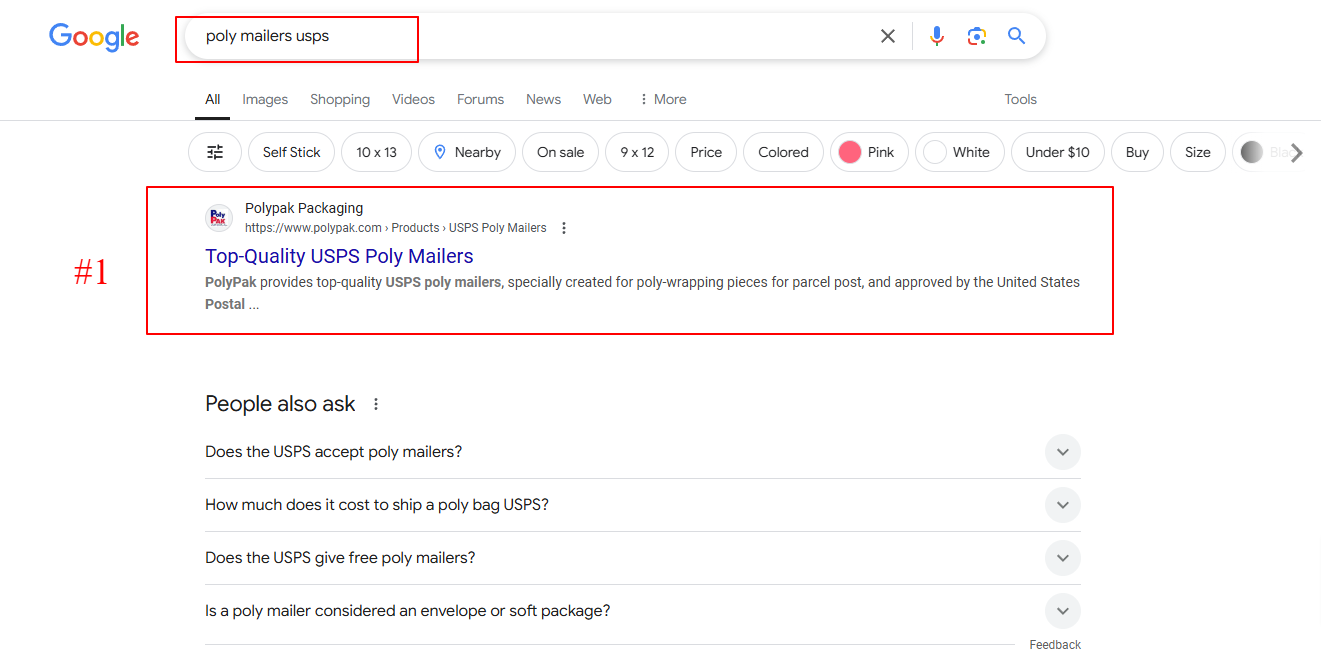The height and width of the screenshot is (652, 1321).
Task: Open Google Lens image search icon
Action: pos(977,36)
